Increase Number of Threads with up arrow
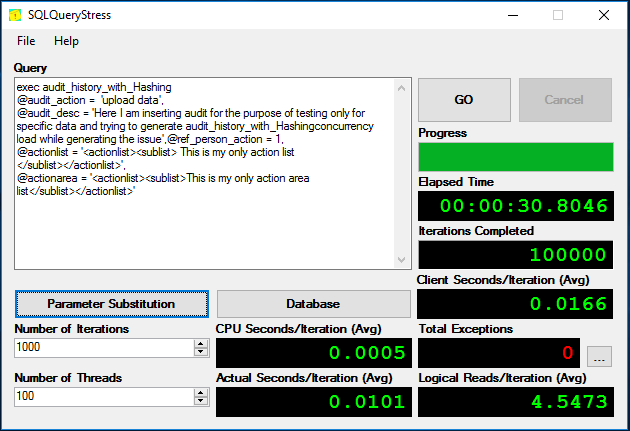This screenshot has width=630, height=431. coord(200,392)
